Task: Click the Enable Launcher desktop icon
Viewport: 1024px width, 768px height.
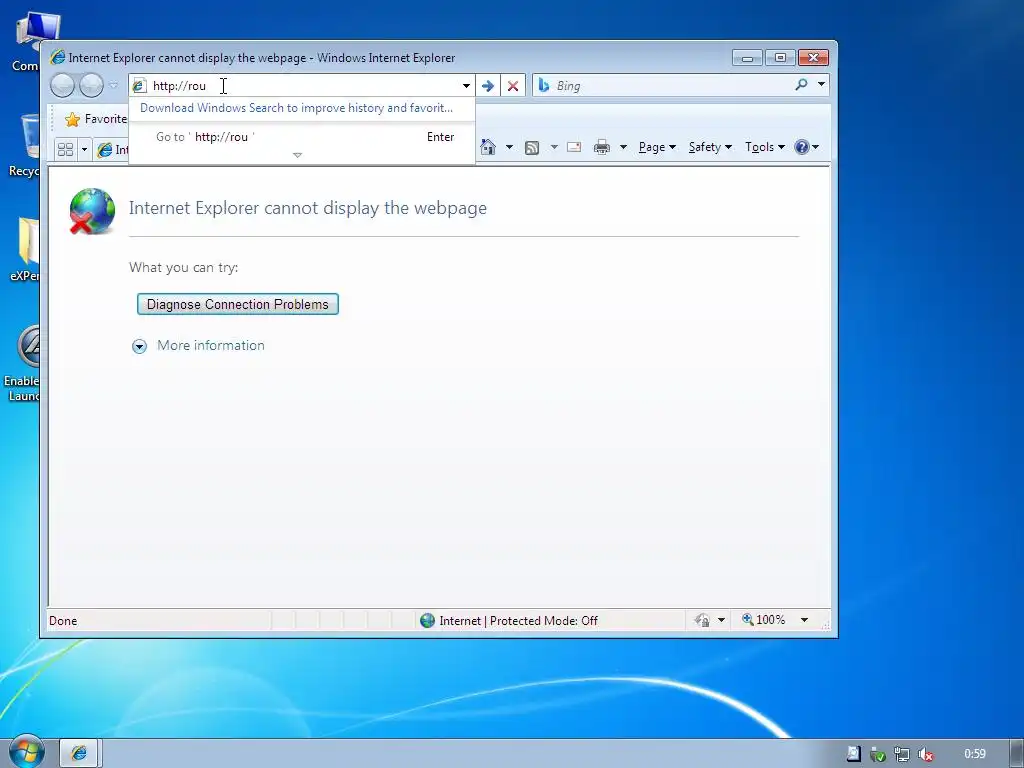Action: click(x=22, y=364)
